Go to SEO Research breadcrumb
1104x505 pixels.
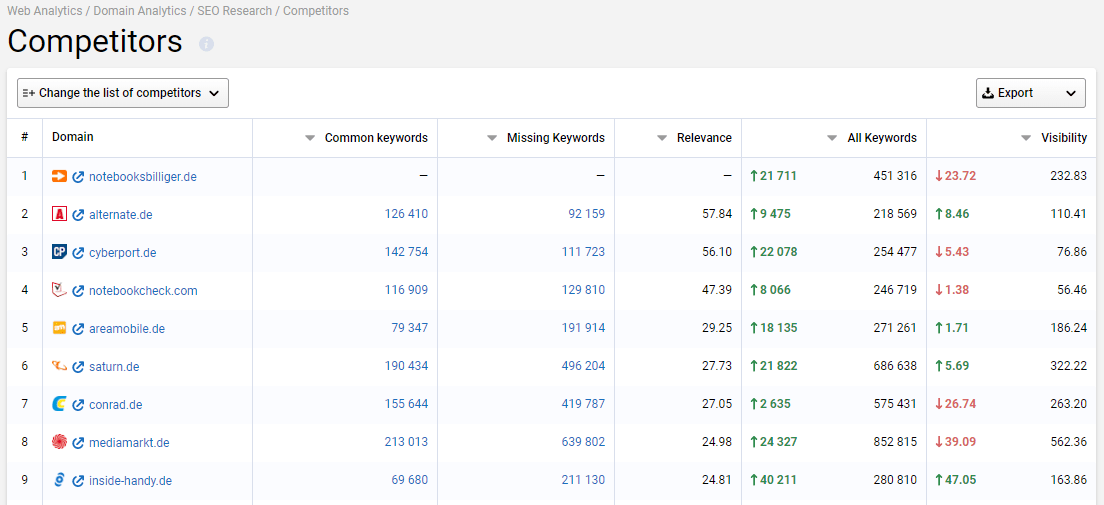[x=234, y=11]
